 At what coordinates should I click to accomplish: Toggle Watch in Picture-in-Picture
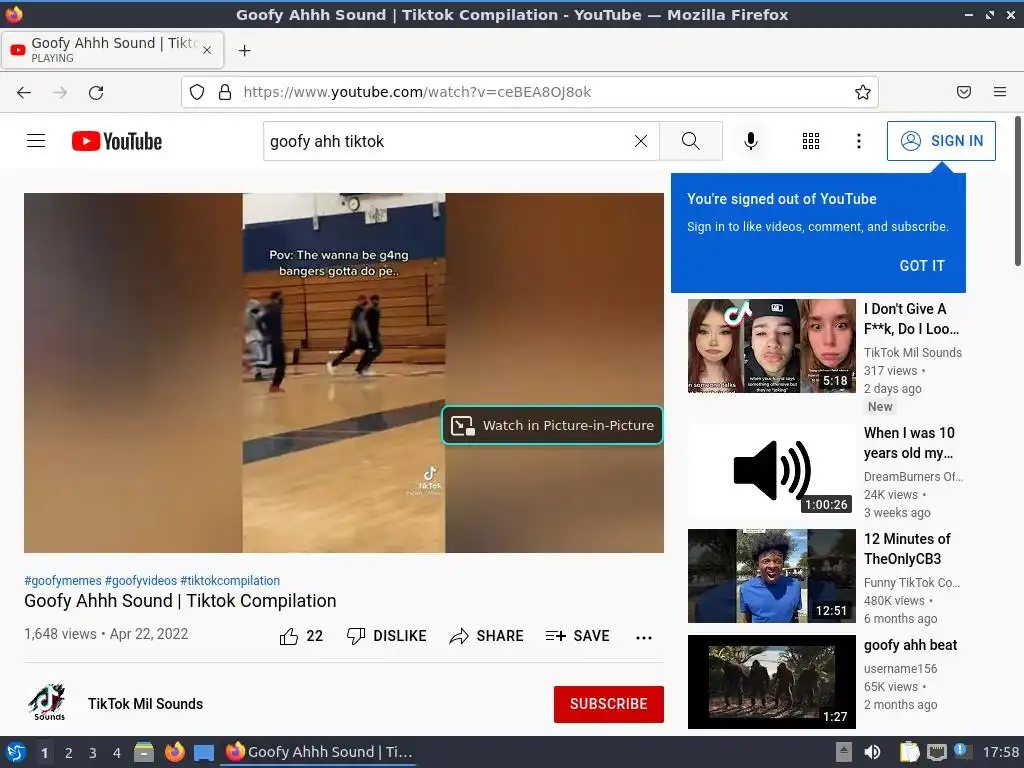[x=552, y=425]
